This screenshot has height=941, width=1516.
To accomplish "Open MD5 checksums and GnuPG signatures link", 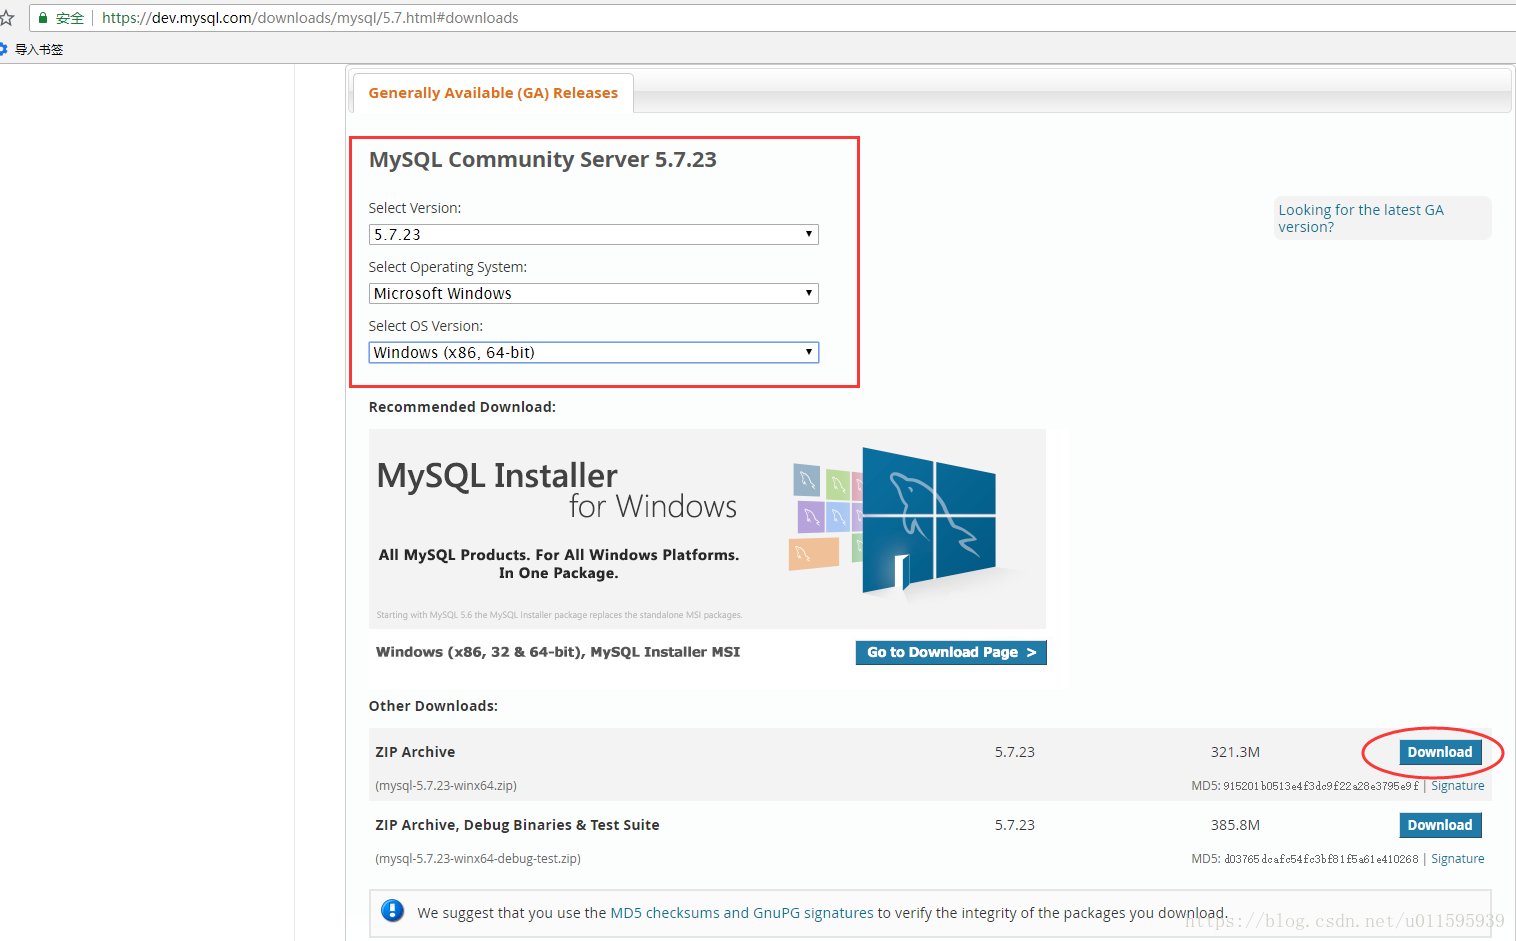I will click(x=742, y=913).
